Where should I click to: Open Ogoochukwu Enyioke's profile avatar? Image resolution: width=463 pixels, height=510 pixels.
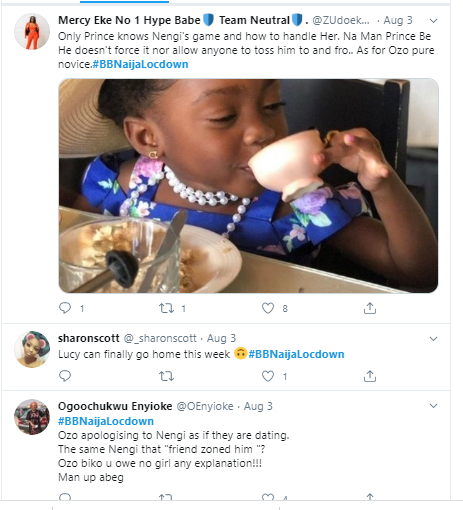[x=32, y=417]
